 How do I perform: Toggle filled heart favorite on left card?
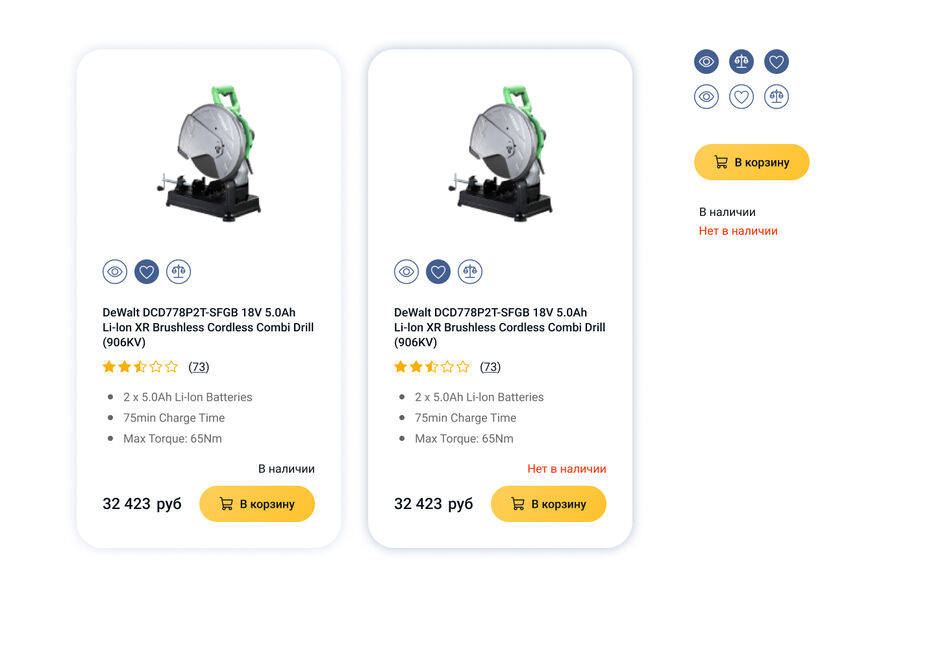coord(147,272)
